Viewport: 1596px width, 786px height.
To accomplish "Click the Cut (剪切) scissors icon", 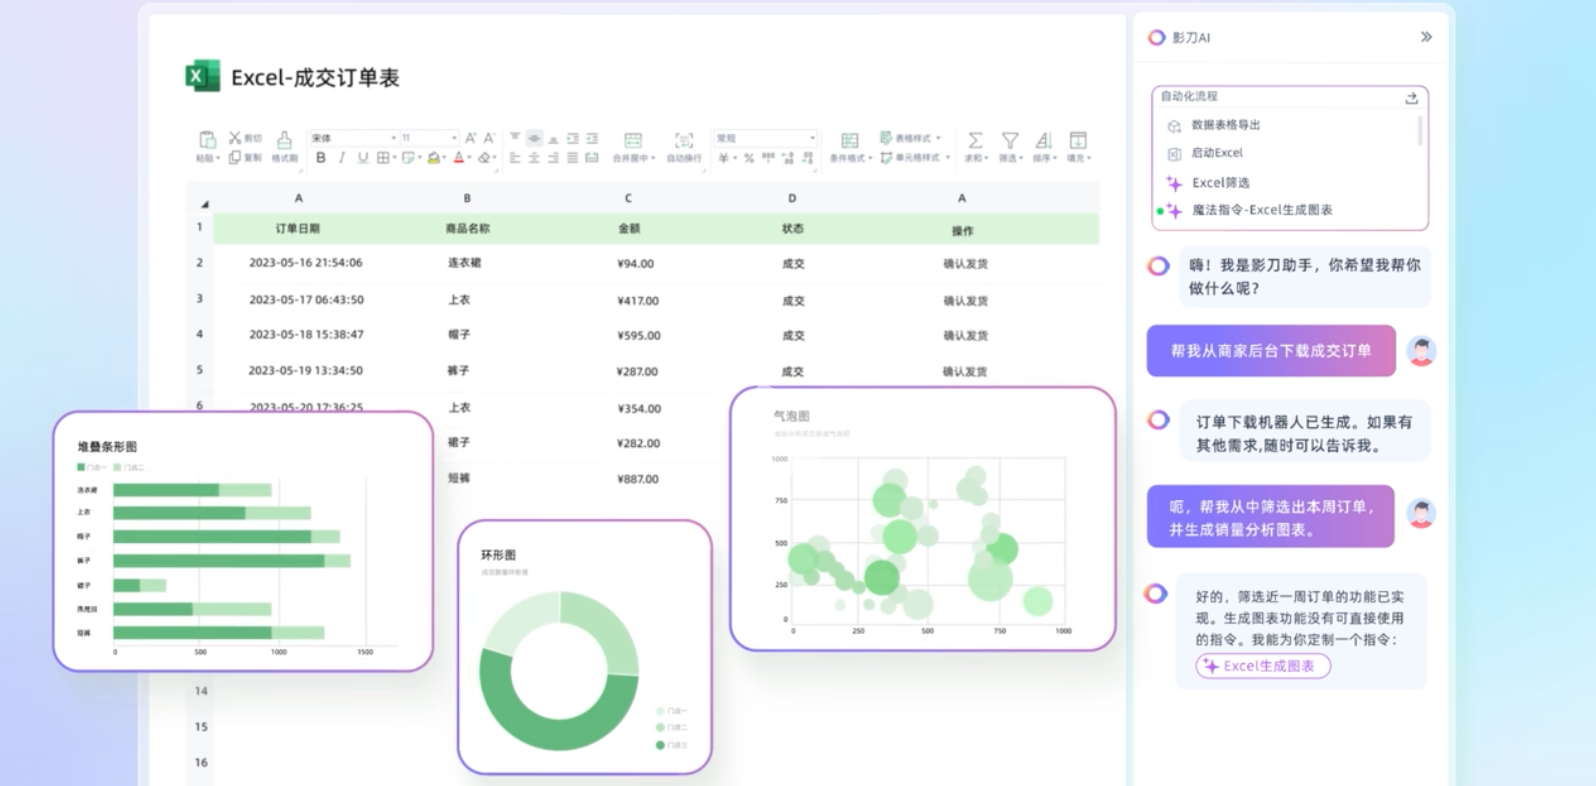I will (x=235, y=138).
